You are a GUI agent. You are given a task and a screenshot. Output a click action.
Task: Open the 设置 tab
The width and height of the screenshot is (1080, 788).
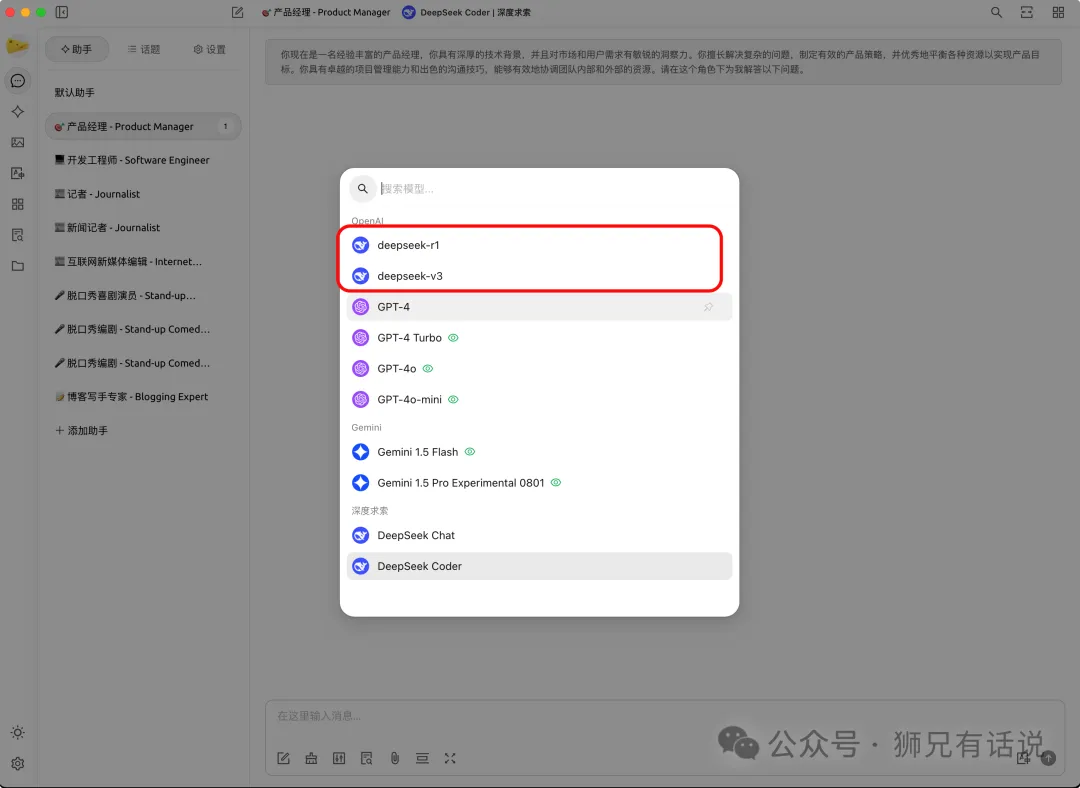[208, 48]
